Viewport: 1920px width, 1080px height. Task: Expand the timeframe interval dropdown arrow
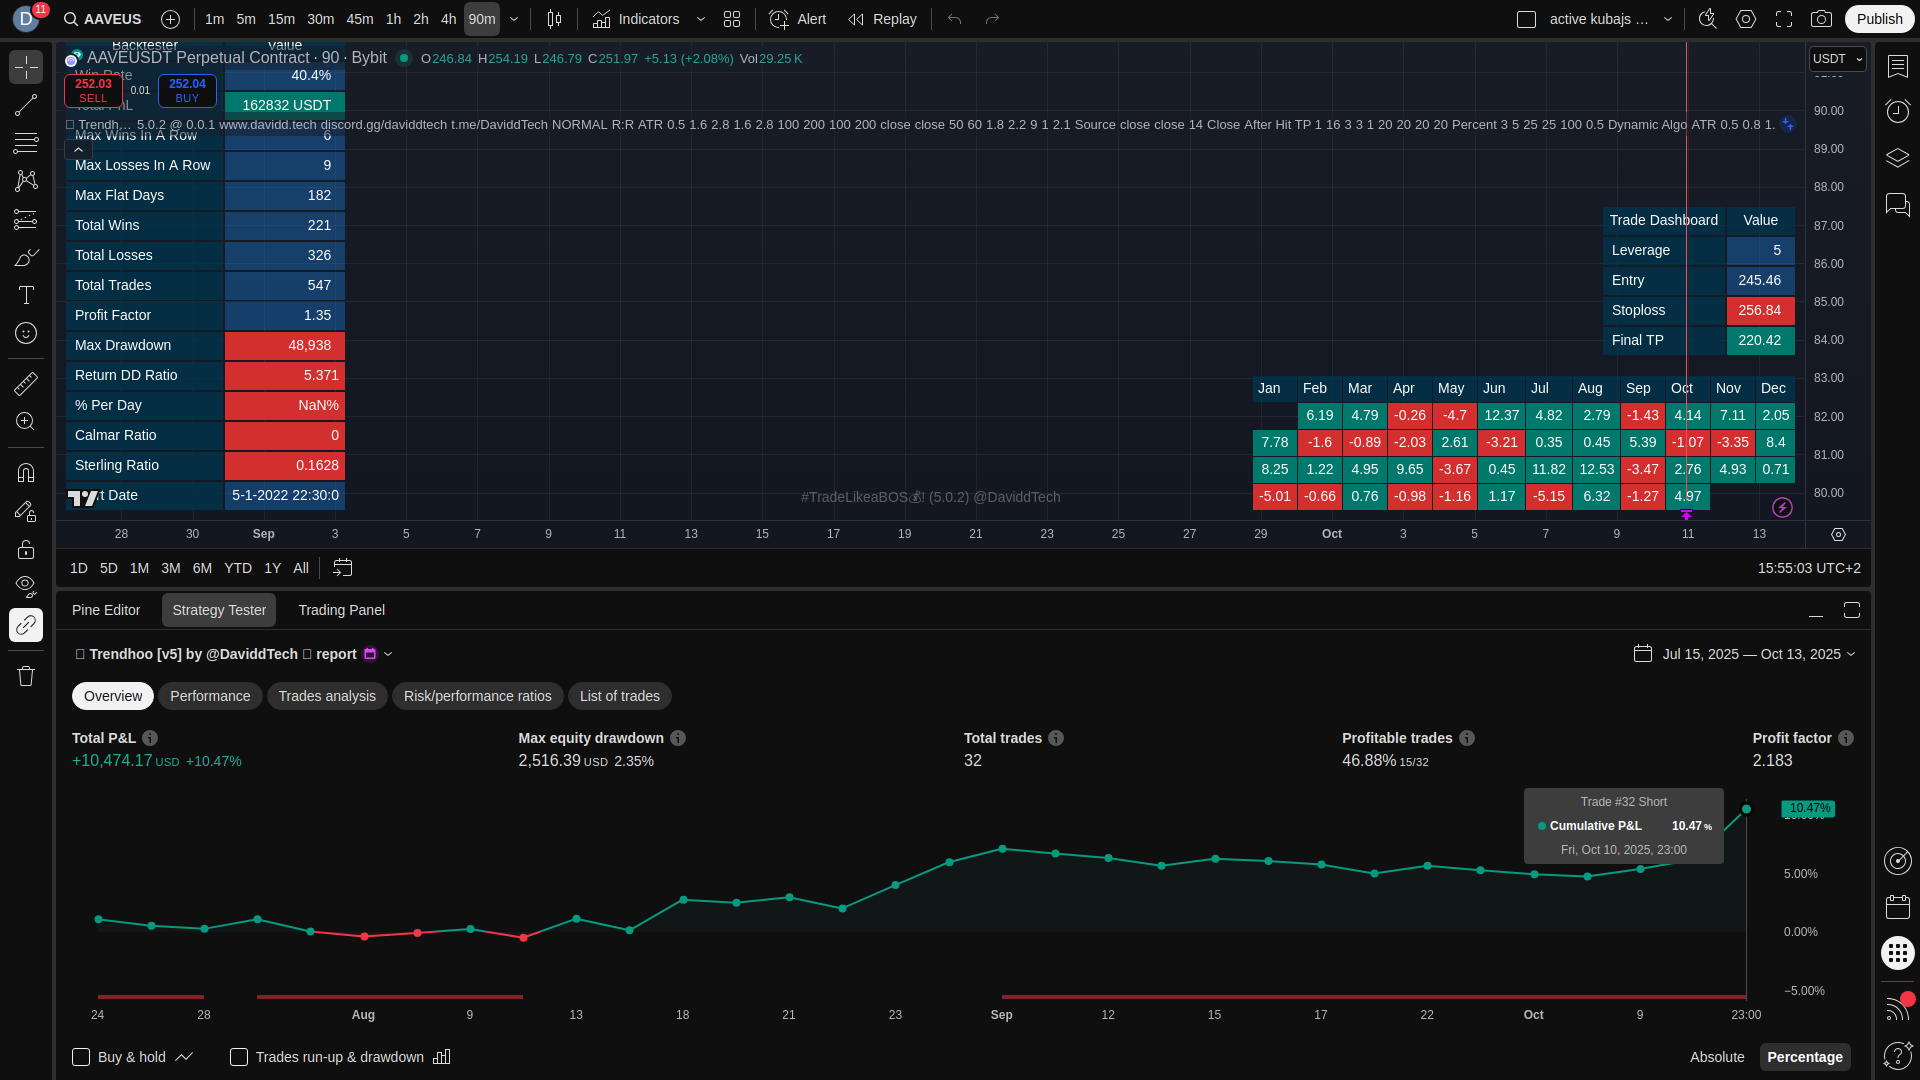point(514,19)
